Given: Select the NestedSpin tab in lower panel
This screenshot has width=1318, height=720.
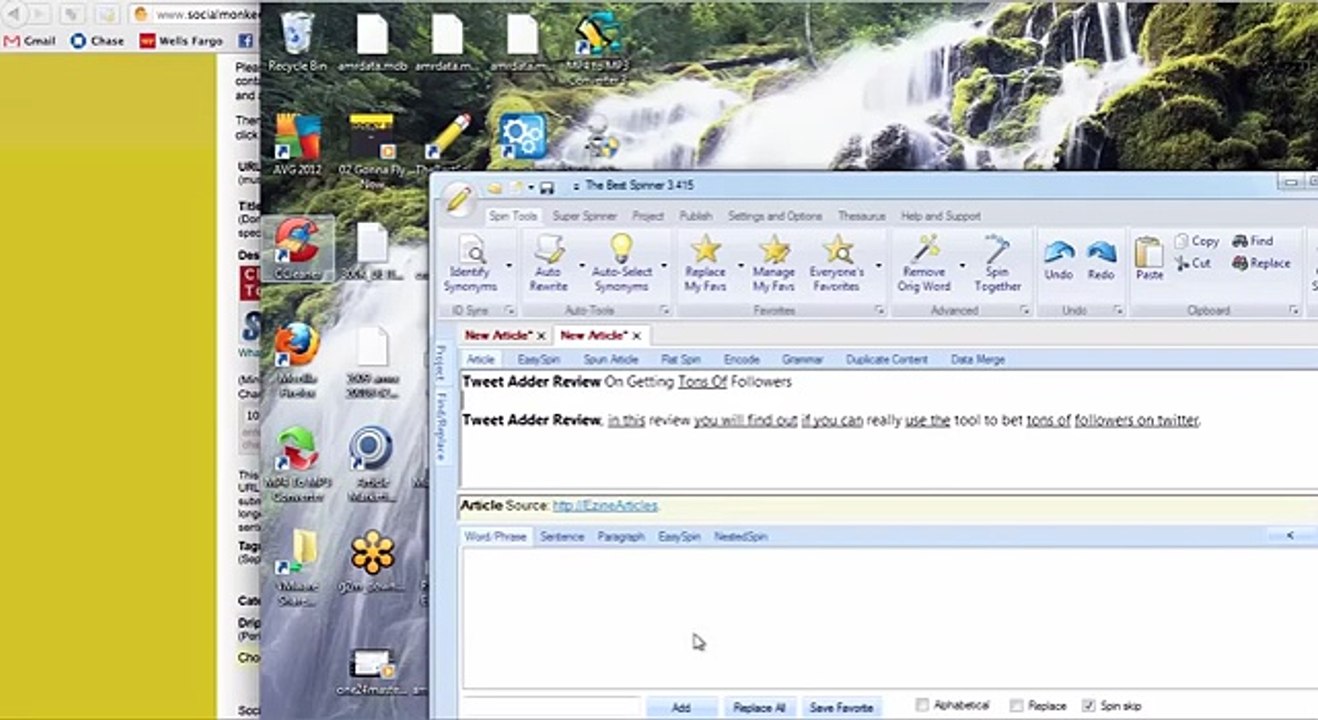Looking at the screenshot, I should pos(741,537).
